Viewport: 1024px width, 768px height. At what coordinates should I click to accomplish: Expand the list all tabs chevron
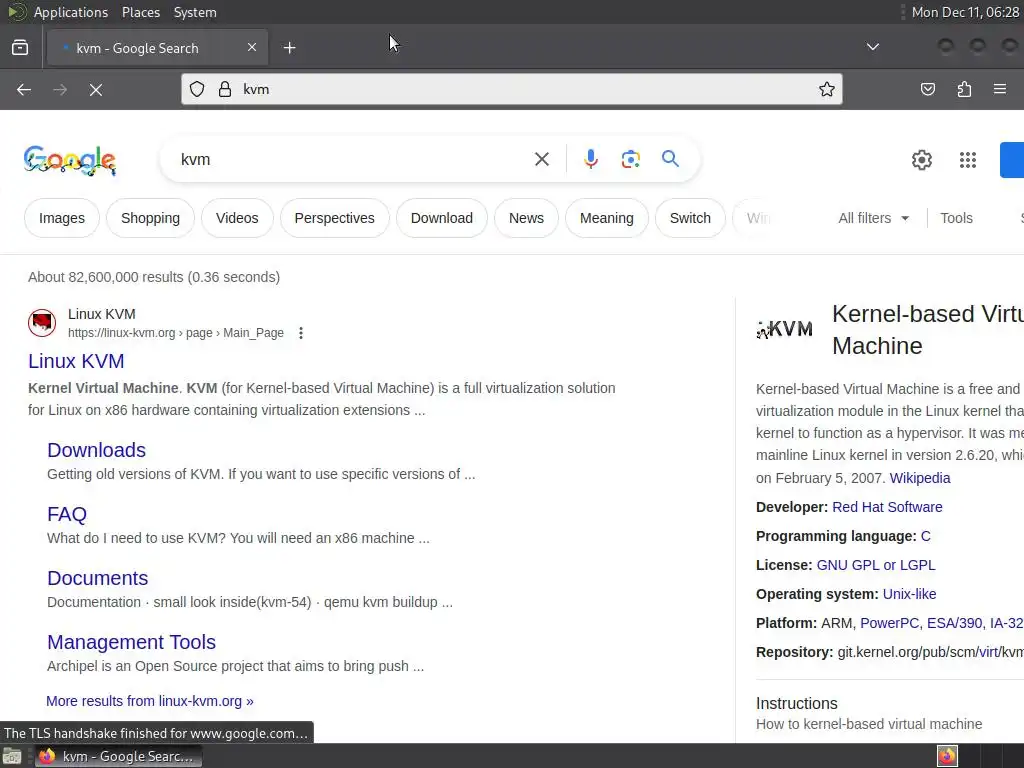tap(872, 47)
